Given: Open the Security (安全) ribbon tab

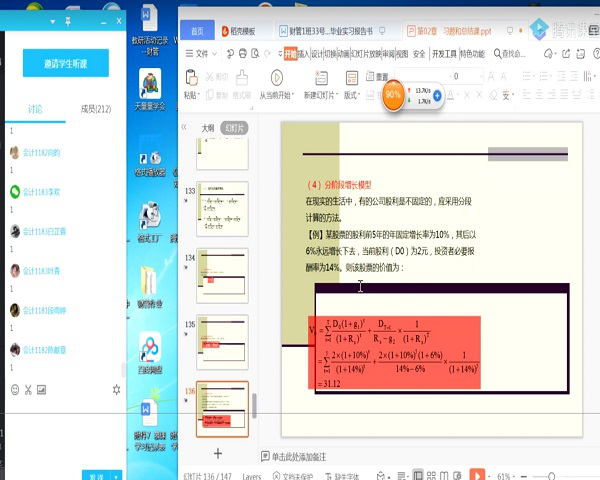Looking at the screenshot, I should [x=419, y=54].
